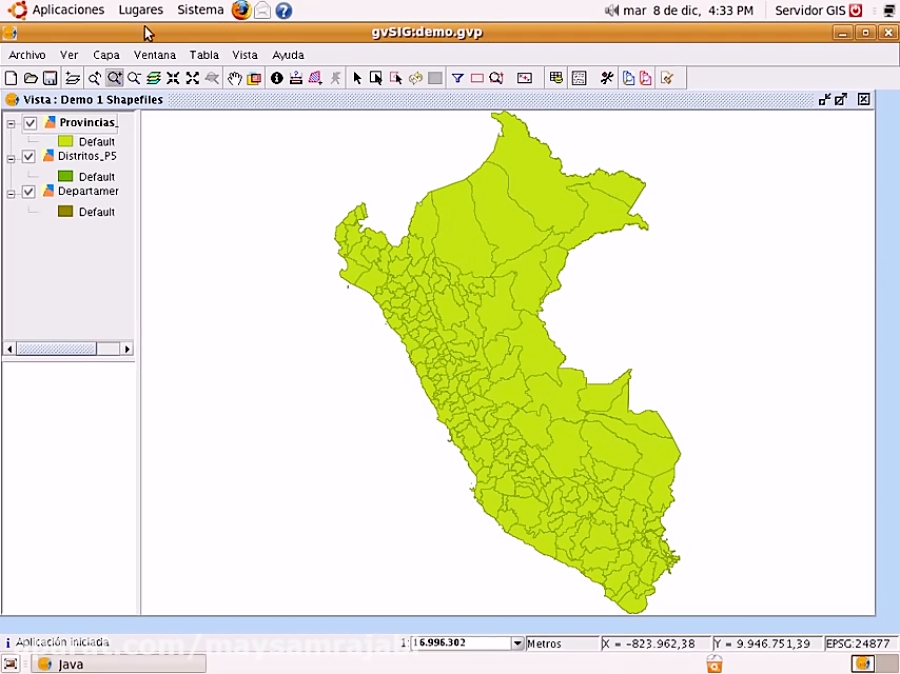Uncheck the Provincias layer visibility
The width and height of the screenshot is (900, 674).
(30, 122)
